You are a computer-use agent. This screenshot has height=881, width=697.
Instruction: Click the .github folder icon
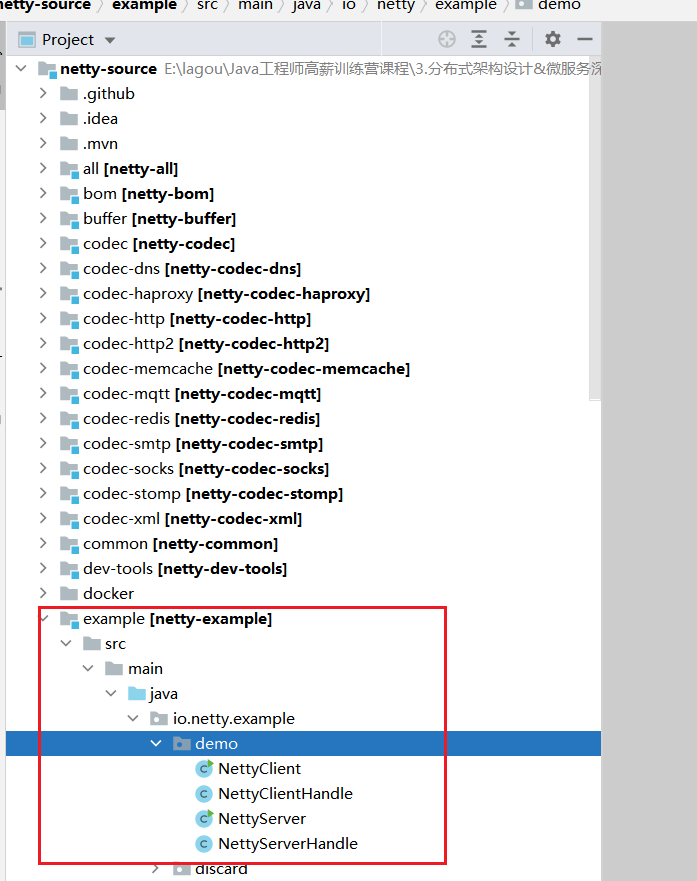(x=69, y=93)
